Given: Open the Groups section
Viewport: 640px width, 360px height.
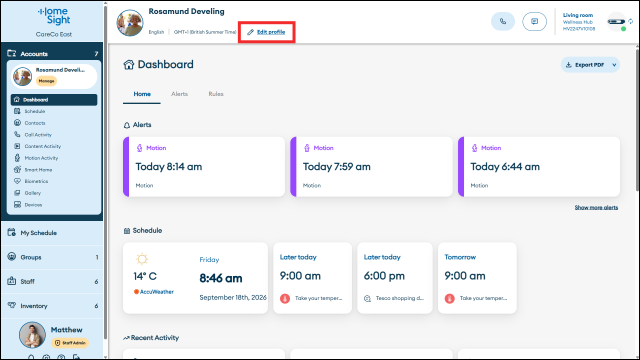Looking at the screenshot, I should click(52, 257).
